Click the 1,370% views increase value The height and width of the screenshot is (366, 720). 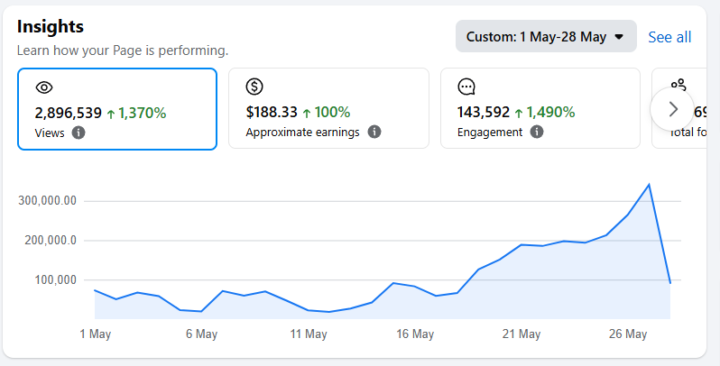142,113
